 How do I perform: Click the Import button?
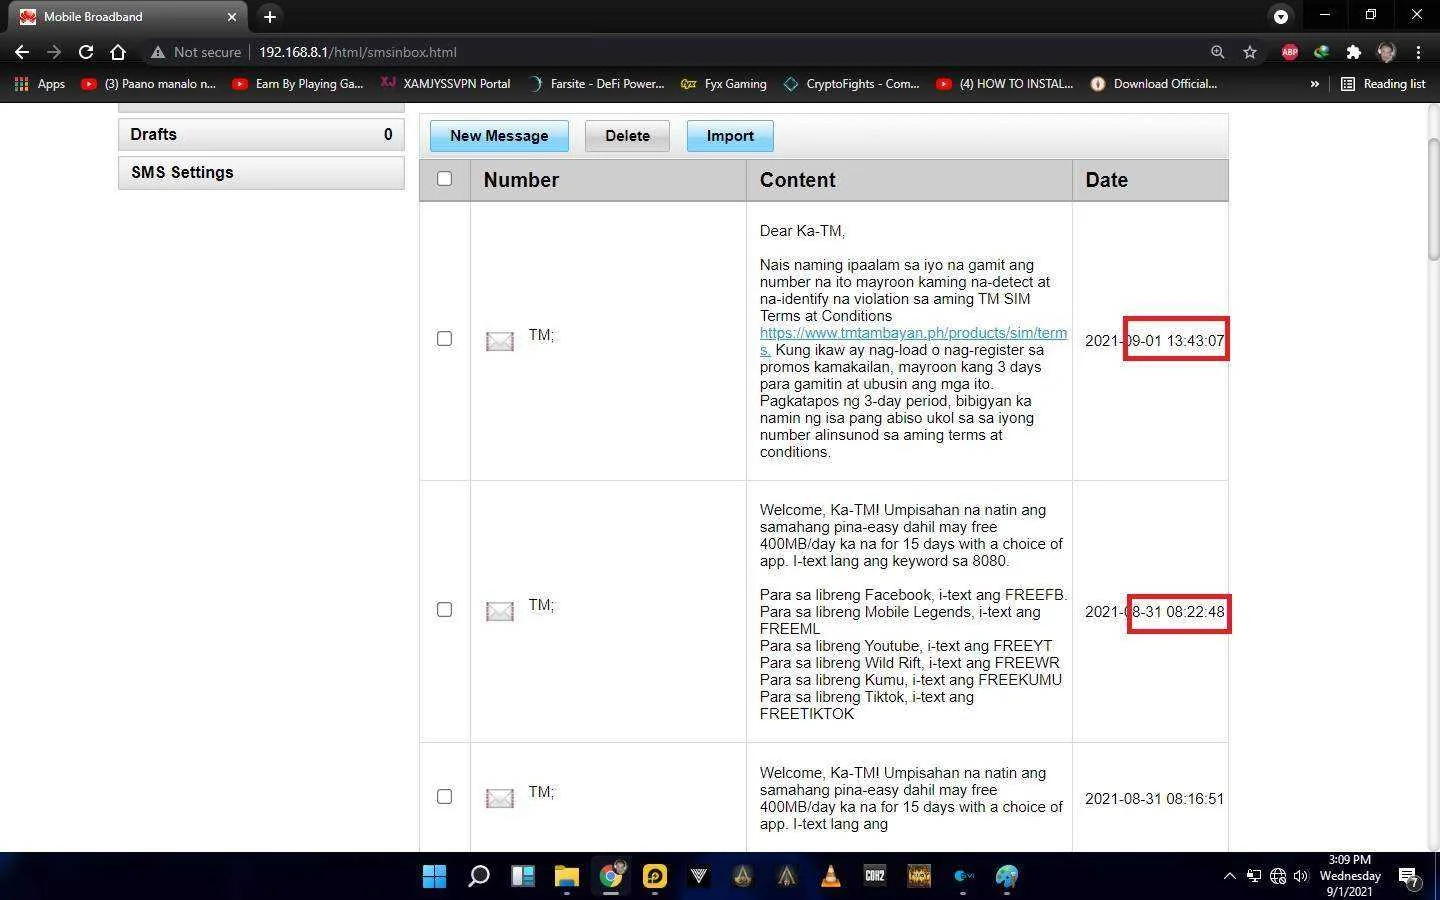pyautogui.click(x=730, y=136)
